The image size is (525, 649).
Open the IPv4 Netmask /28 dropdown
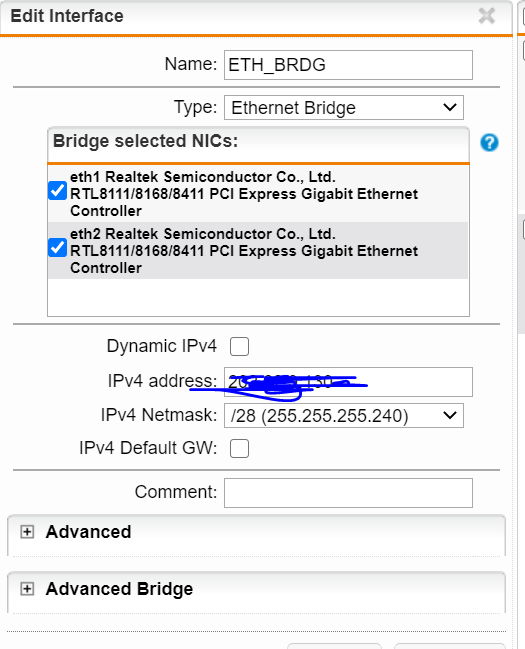point(344,416)
